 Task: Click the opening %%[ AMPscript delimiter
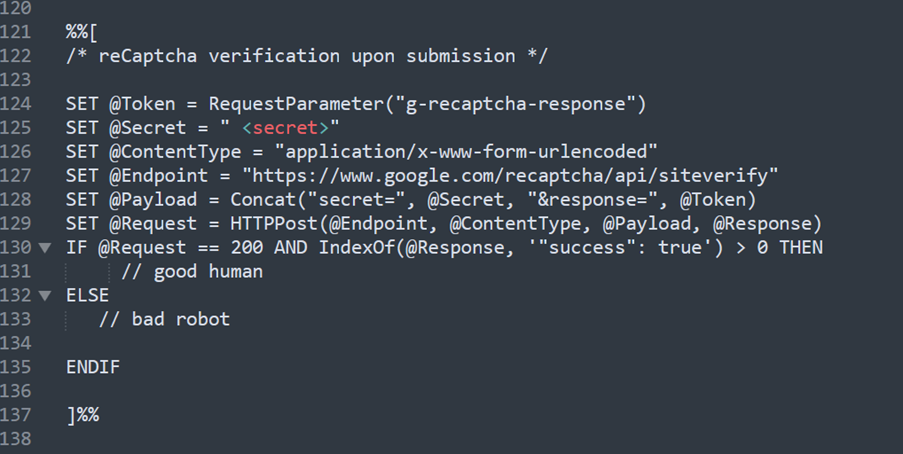82,32
